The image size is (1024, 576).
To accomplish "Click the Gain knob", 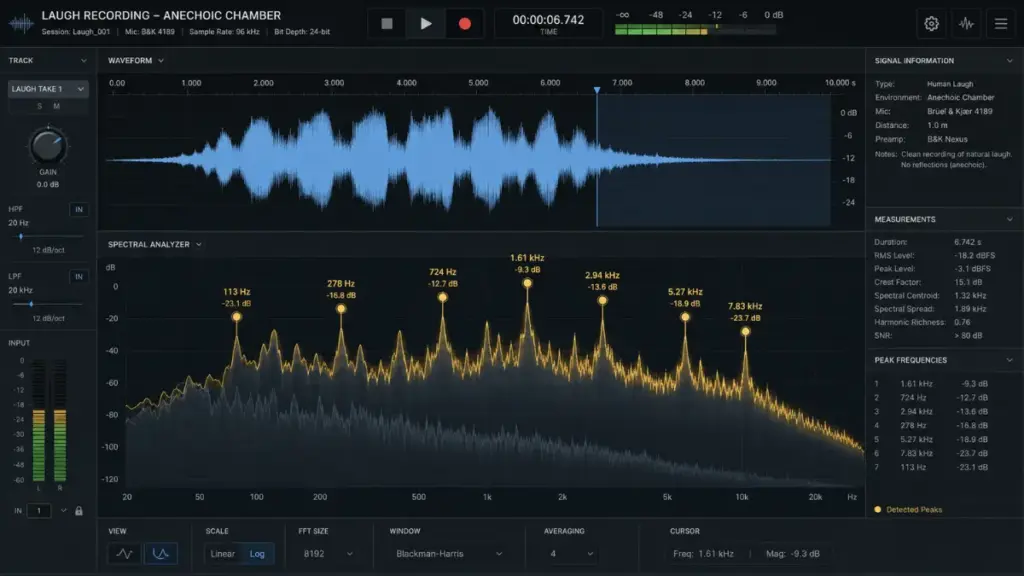I will (48, 146).
